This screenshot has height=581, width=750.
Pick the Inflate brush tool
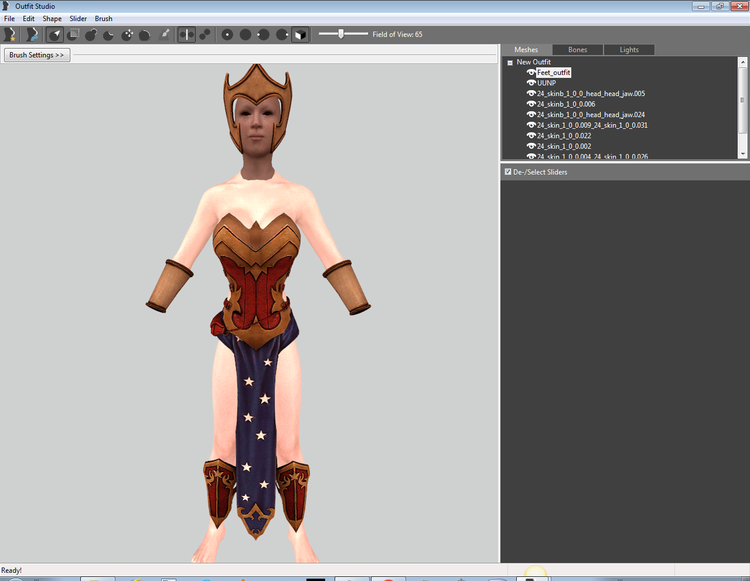[x=91, y=34]
